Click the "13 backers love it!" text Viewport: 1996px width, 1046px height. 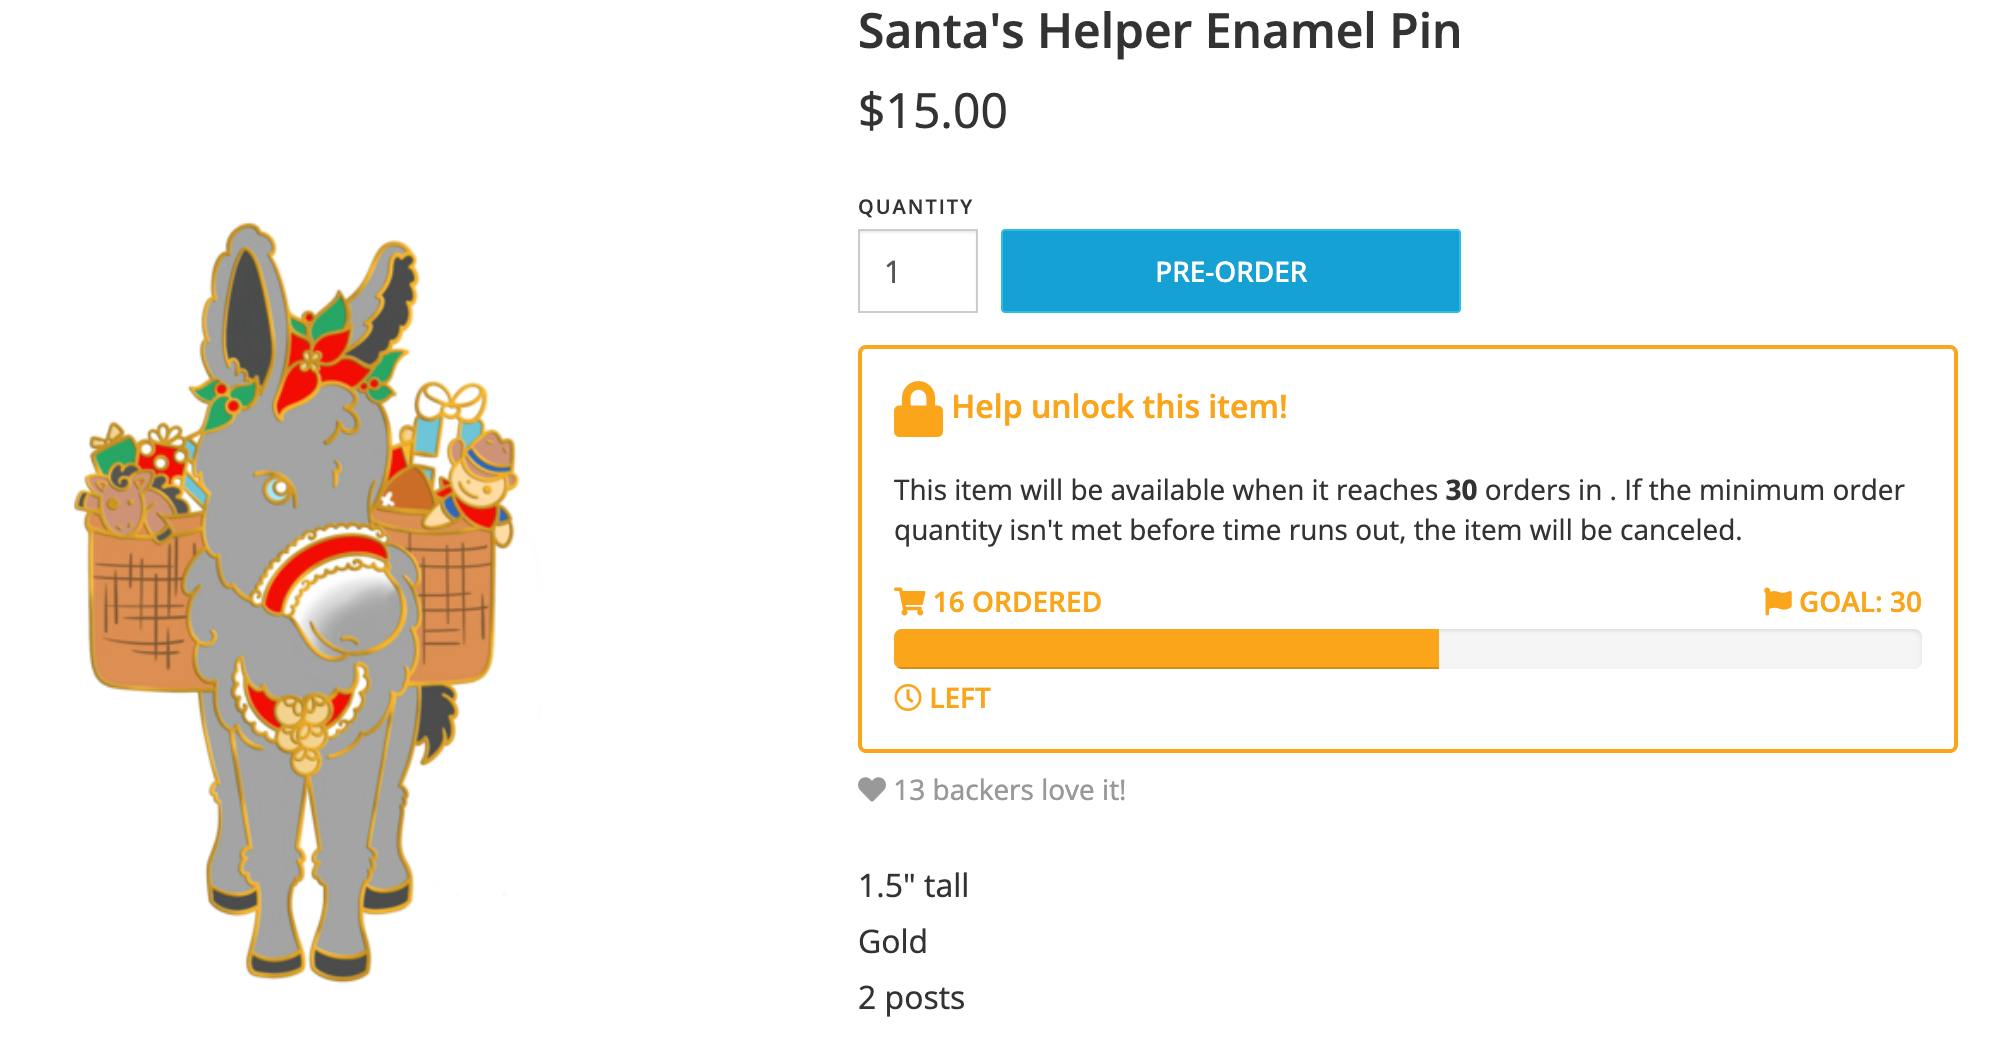tap(1009, 790)
